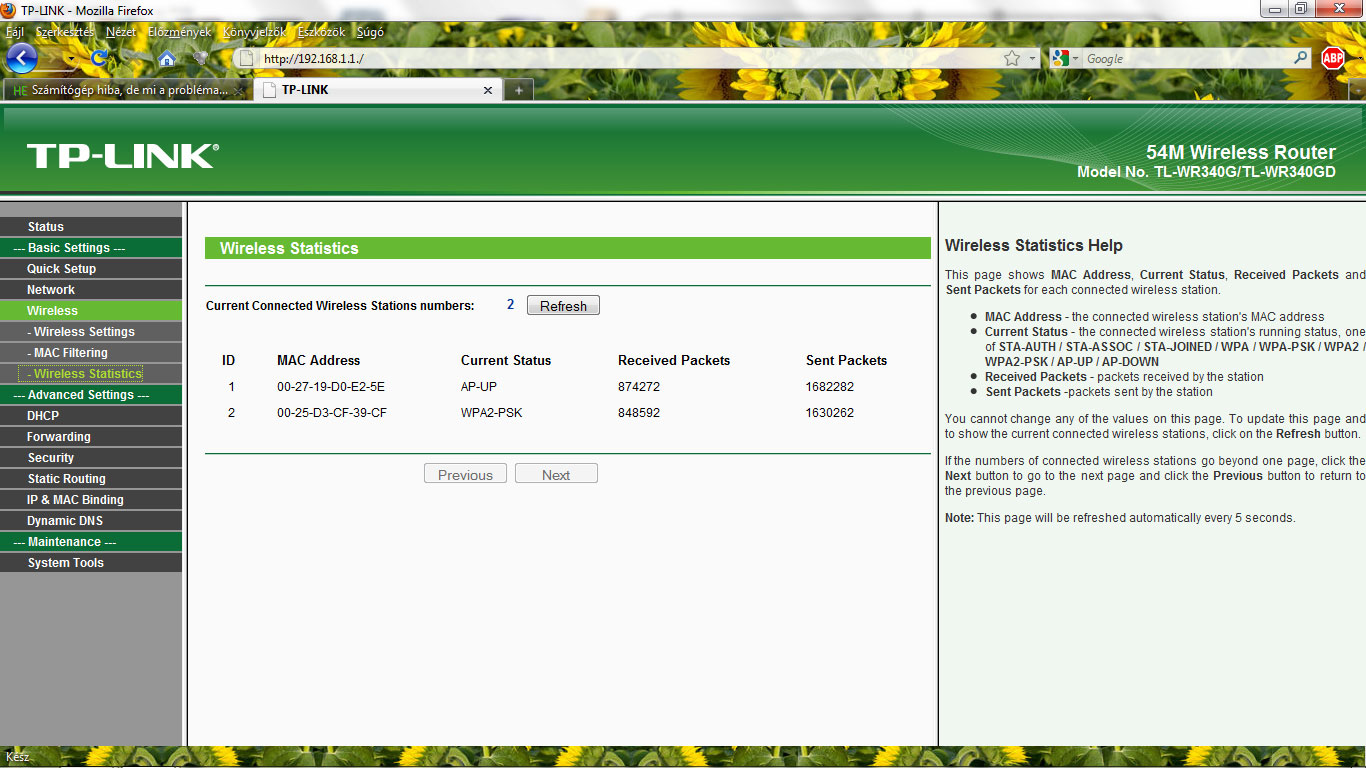Click MAC address 00-27-19-D0-E2-5E
Viewport: 1366px width, 768px height.
click(331, 387)
